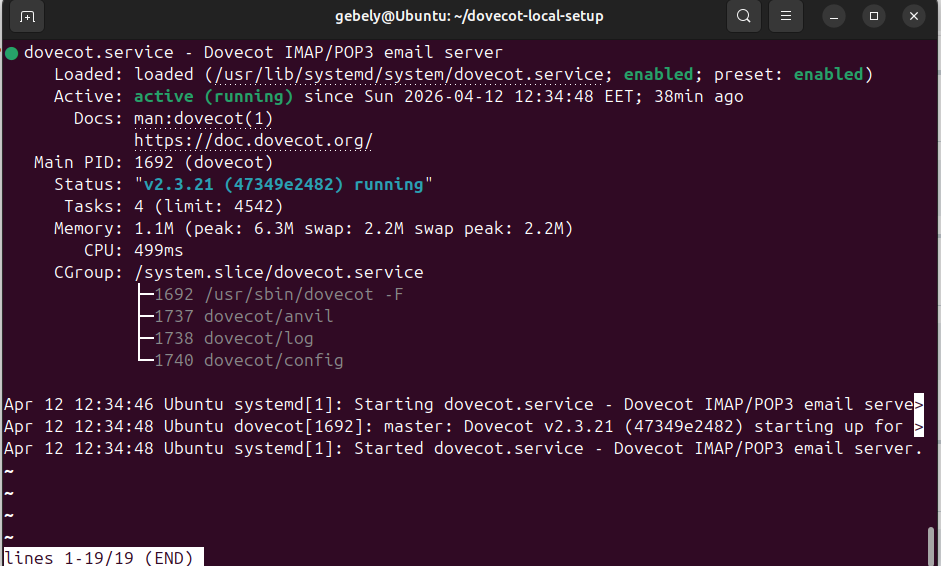Maximize the terminal window
The height and width of the screenshot is (566, 941).
(874, 16)
